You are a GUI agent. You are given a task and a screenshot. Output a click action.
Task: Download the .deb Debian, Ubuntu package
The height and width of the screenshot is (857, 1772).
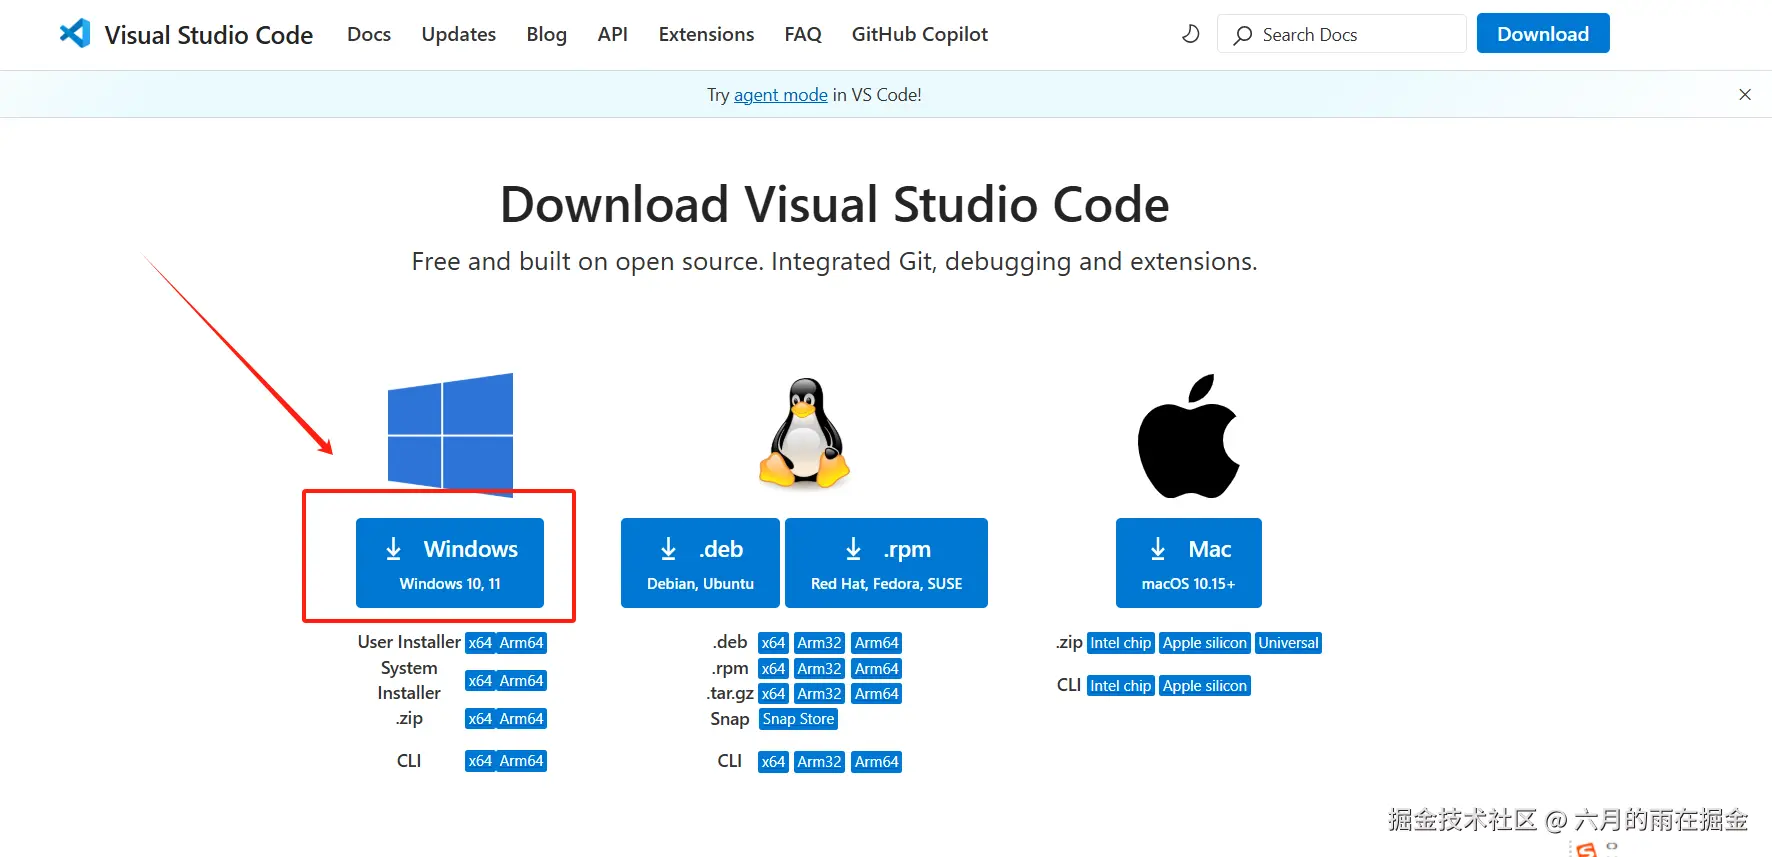[700, 563]
